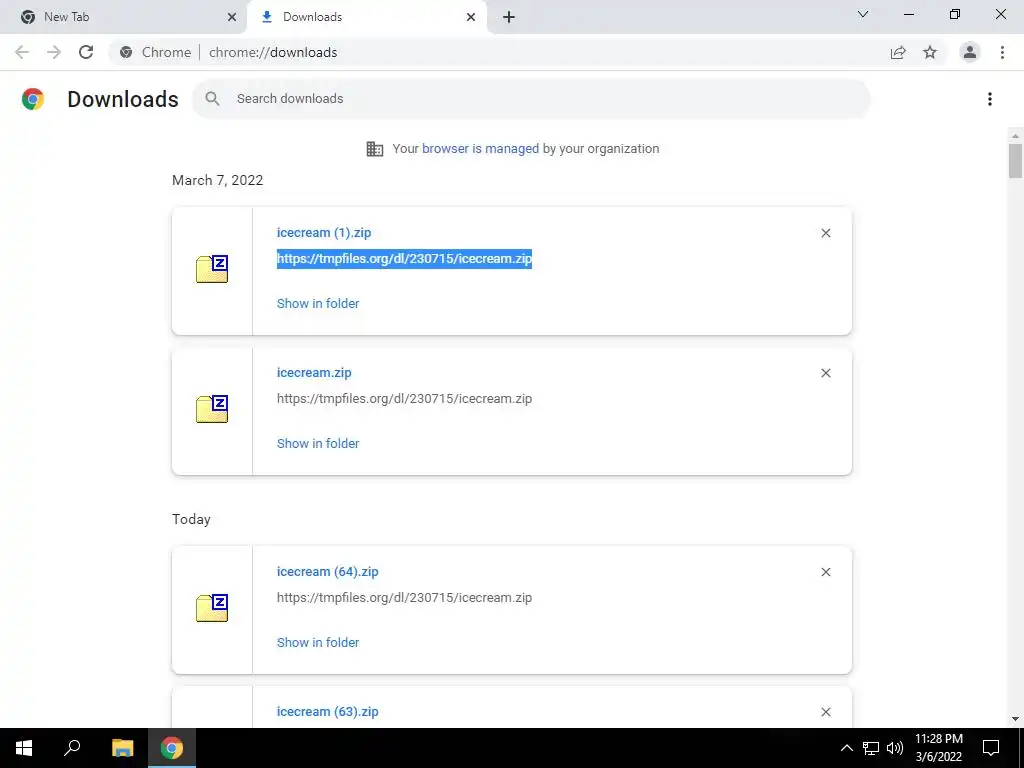
Task: Open the Chrome profile avatar button
Action: pyautogui.click(x=970, y=52)
